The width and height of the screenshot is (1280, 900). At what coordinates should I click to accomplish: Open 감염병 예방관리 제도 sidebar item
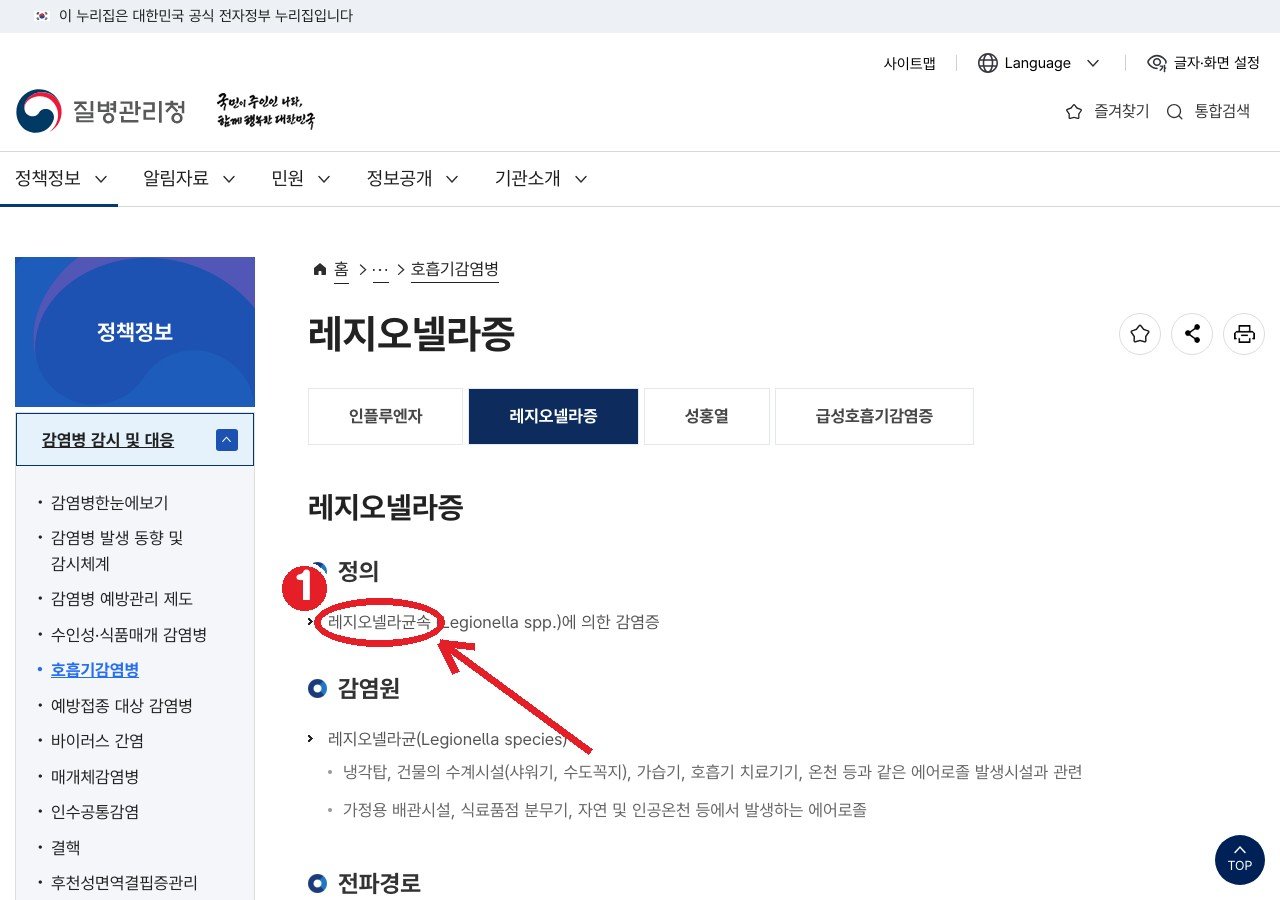point(122,599)
